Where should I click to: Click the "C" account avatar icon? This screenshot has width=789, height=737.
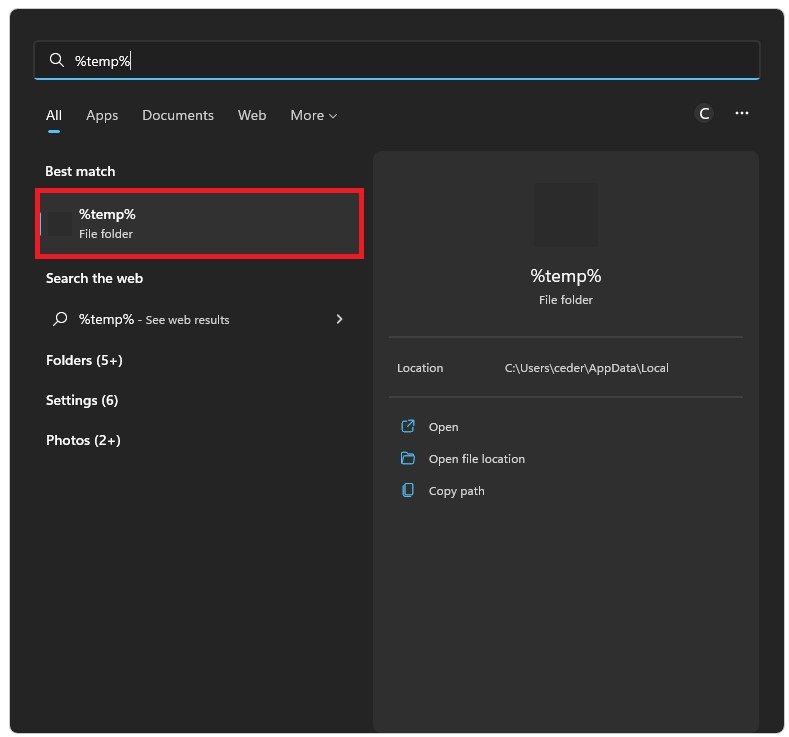point(704,114)
